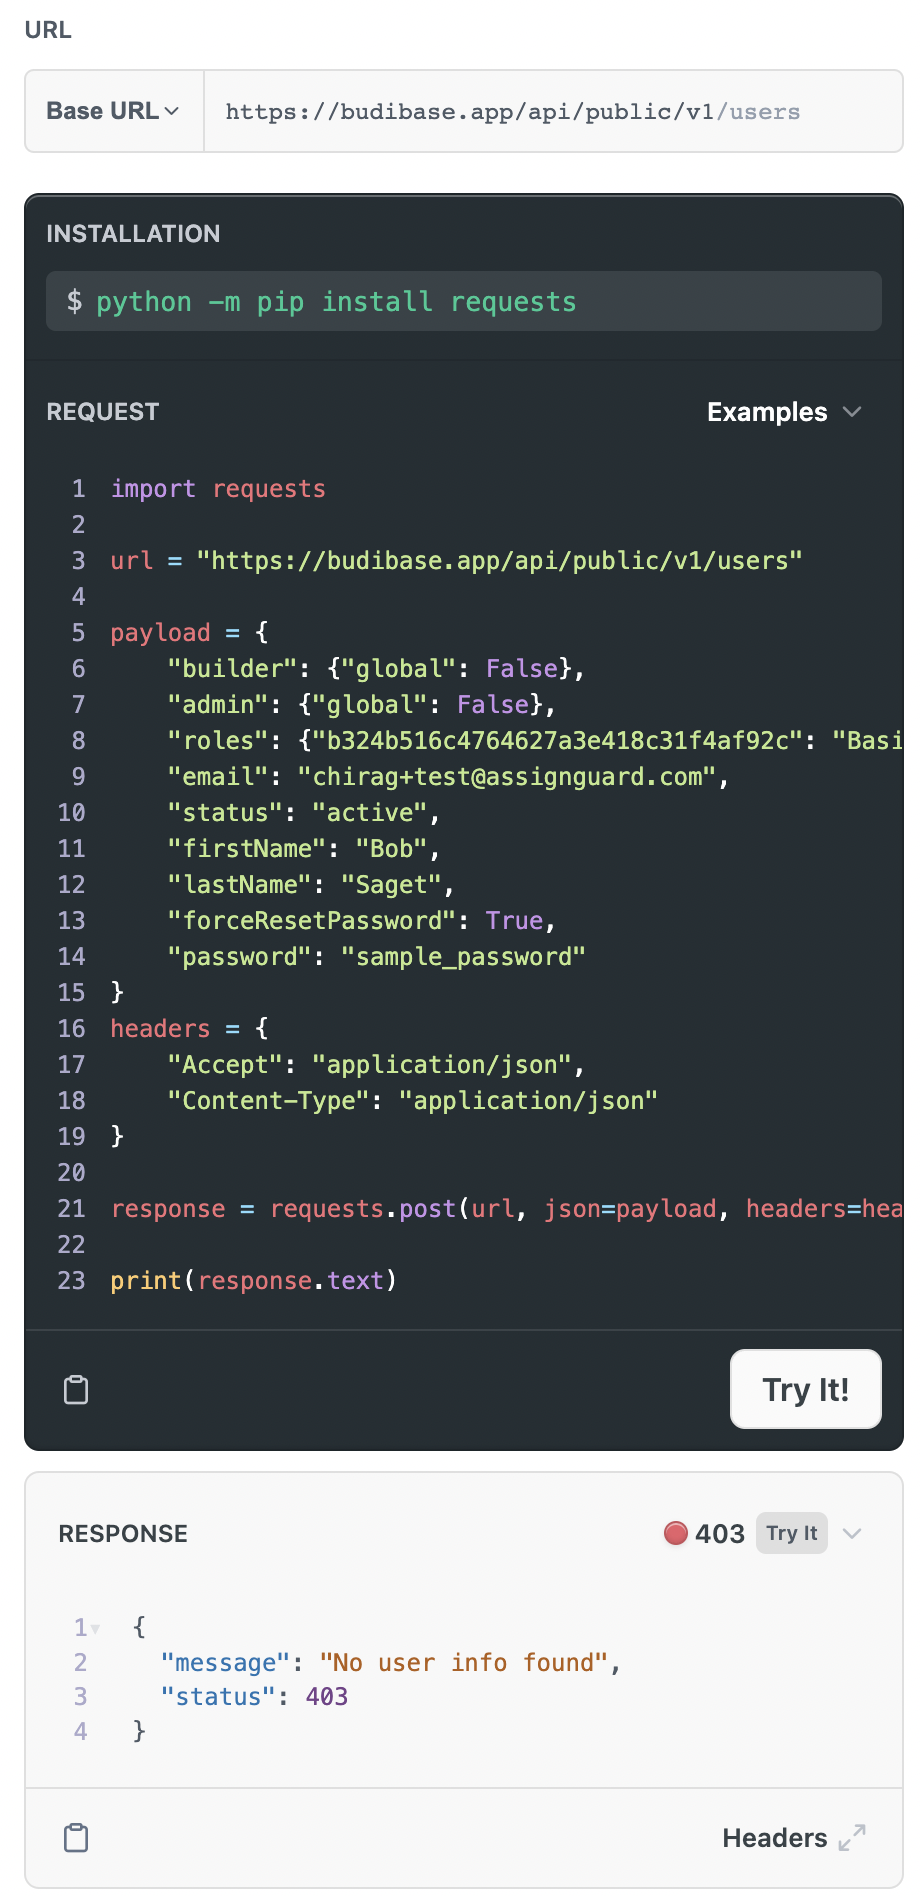Click the "roles" payload line
This screenshot has width=920, height=1896.
click(535, 741)
